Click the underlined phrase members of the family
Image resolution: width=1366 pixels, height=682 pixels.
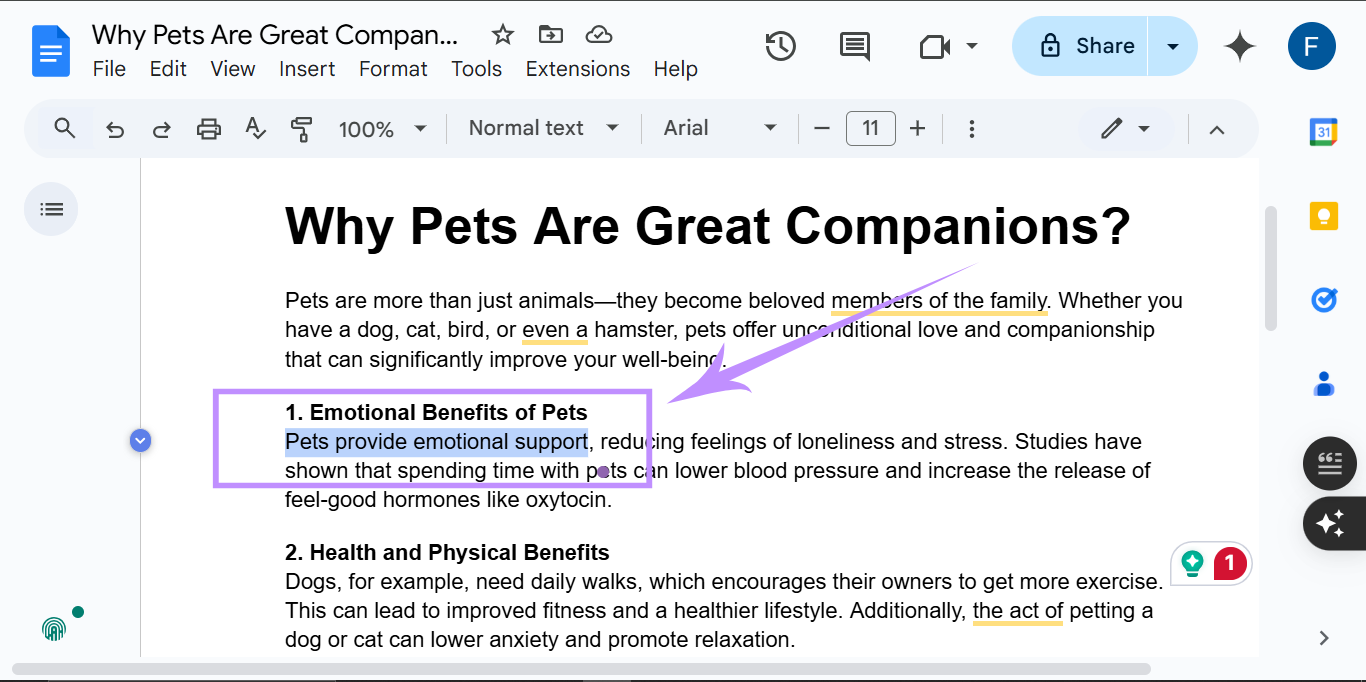point(939,300)
